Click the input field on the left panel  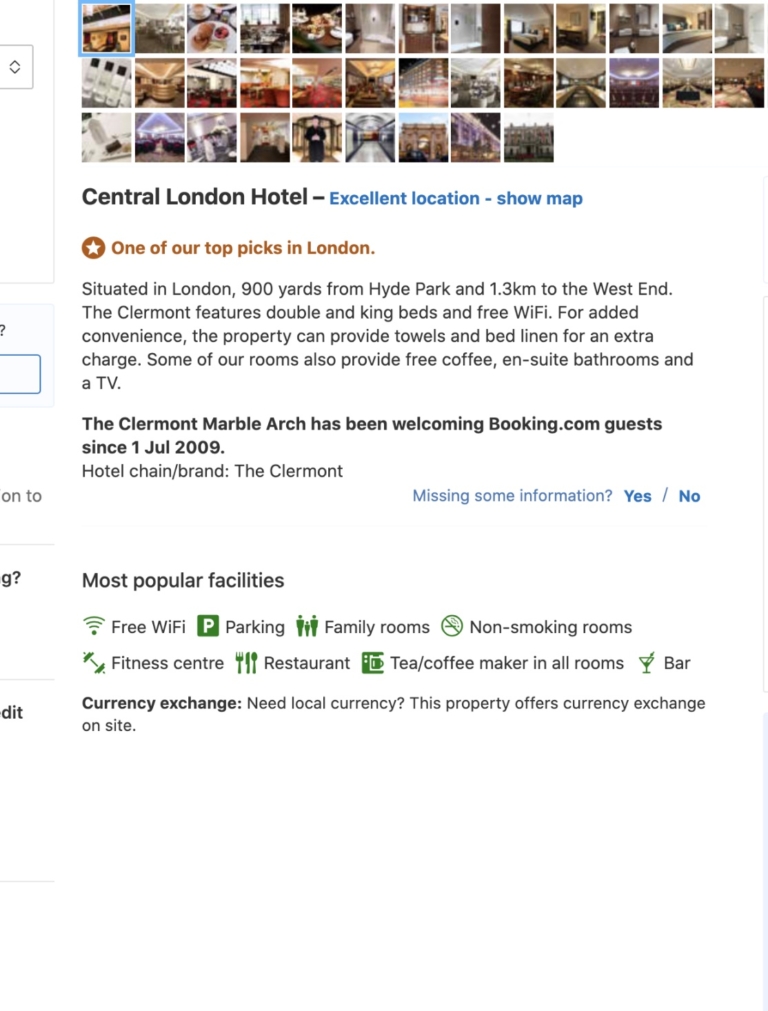[x=20, y=374]
